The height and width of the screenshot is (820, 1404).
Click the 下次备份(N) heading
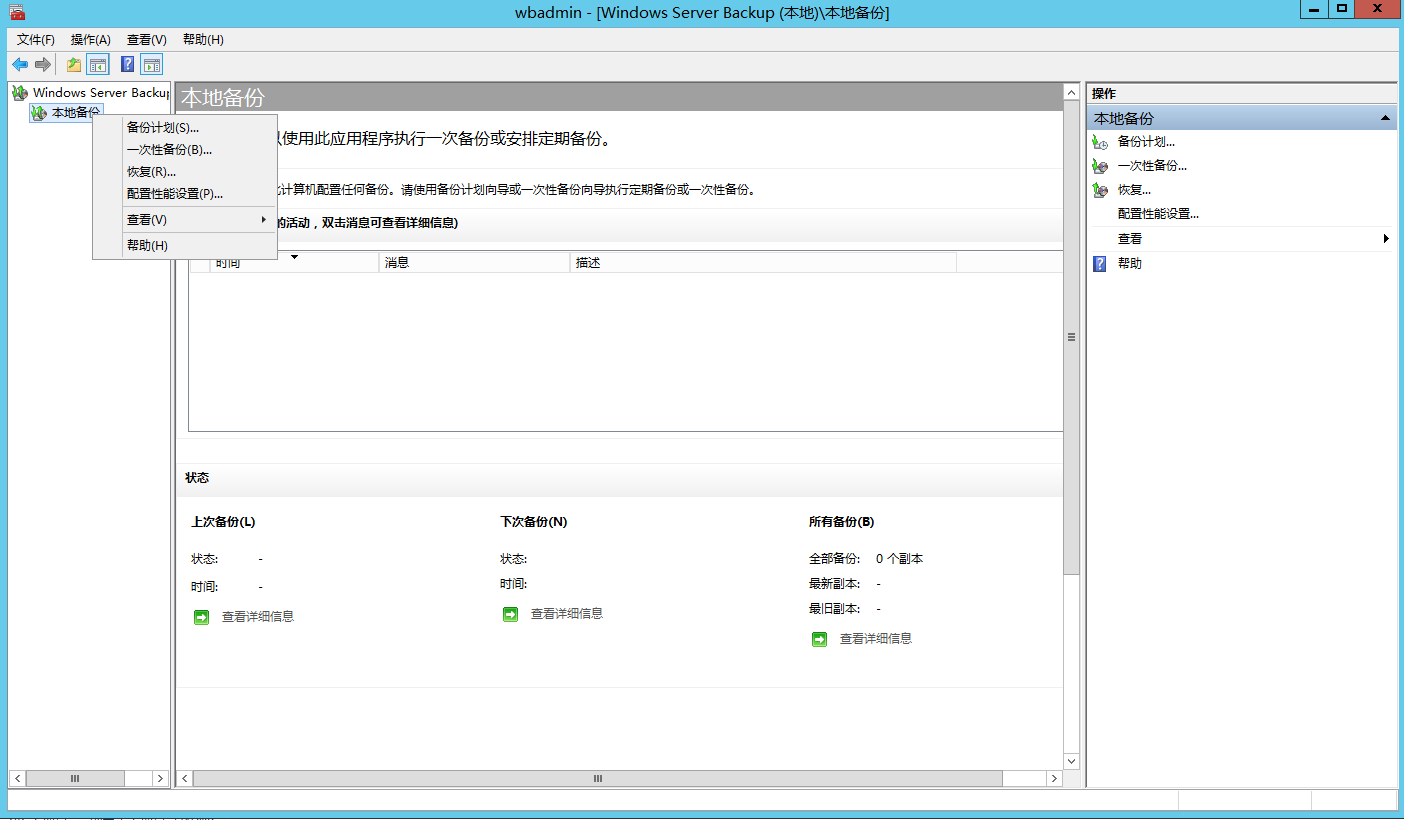tap(534, 522)
